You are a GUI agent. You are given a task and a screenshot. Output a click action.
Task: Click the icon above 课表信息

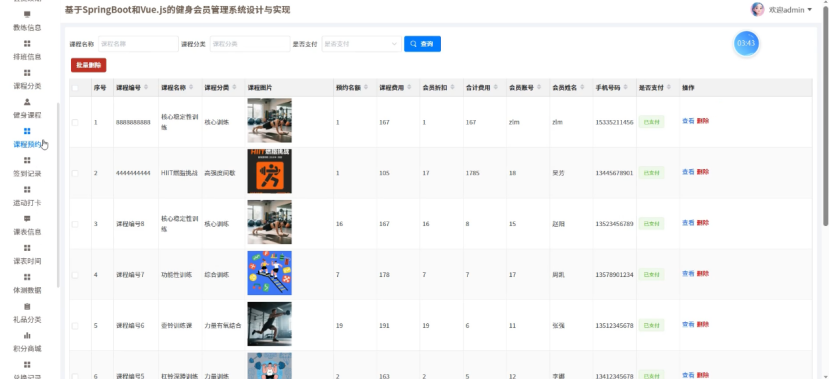27,218
